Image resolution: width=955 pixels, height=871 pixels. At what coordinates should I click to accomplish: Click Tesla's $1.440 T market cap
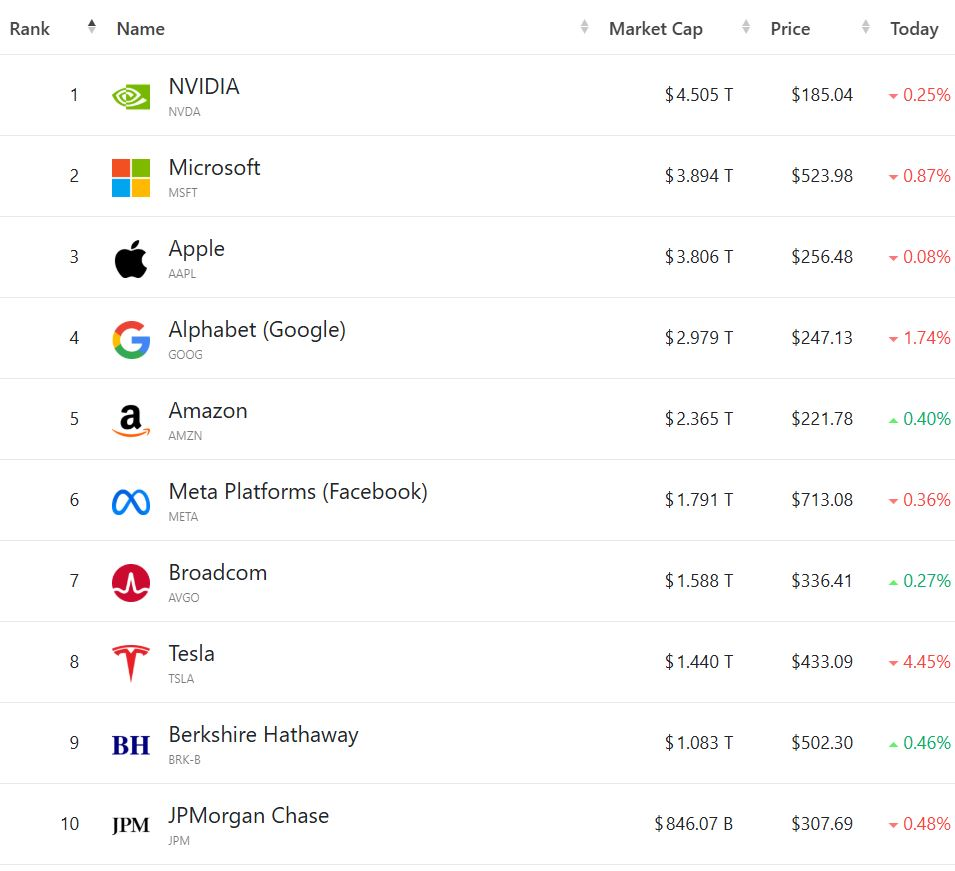tap(699, 662)
